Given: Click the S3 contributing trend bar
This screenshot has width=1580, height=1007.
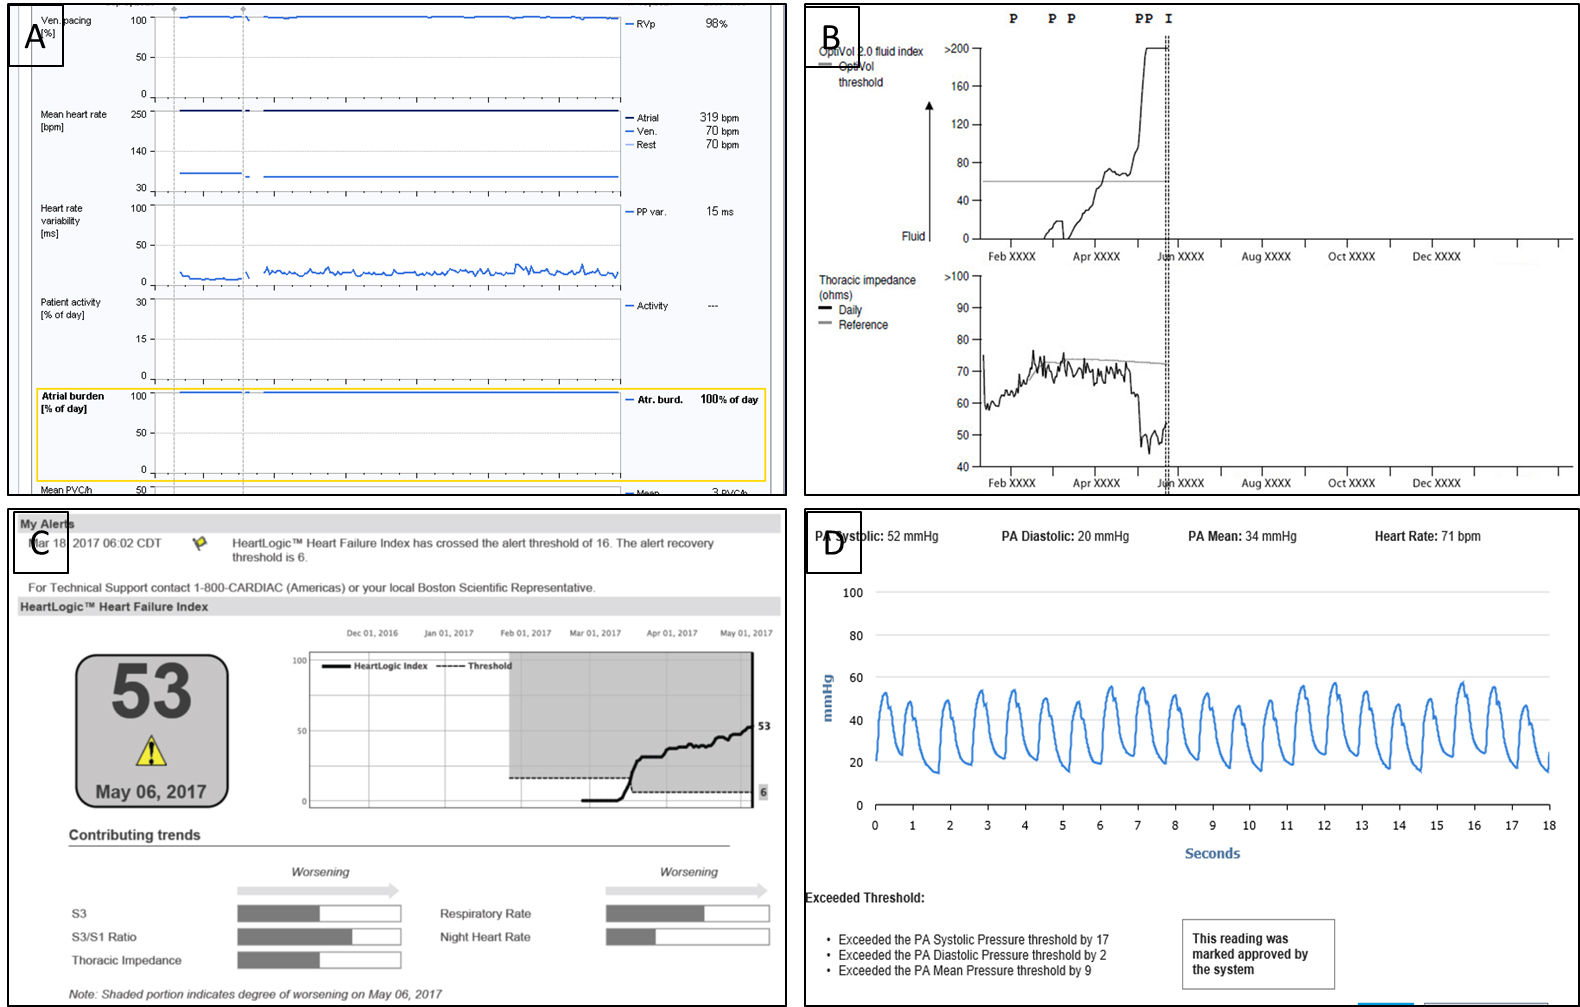Looking at the screenshot, I should click(319, 913).
